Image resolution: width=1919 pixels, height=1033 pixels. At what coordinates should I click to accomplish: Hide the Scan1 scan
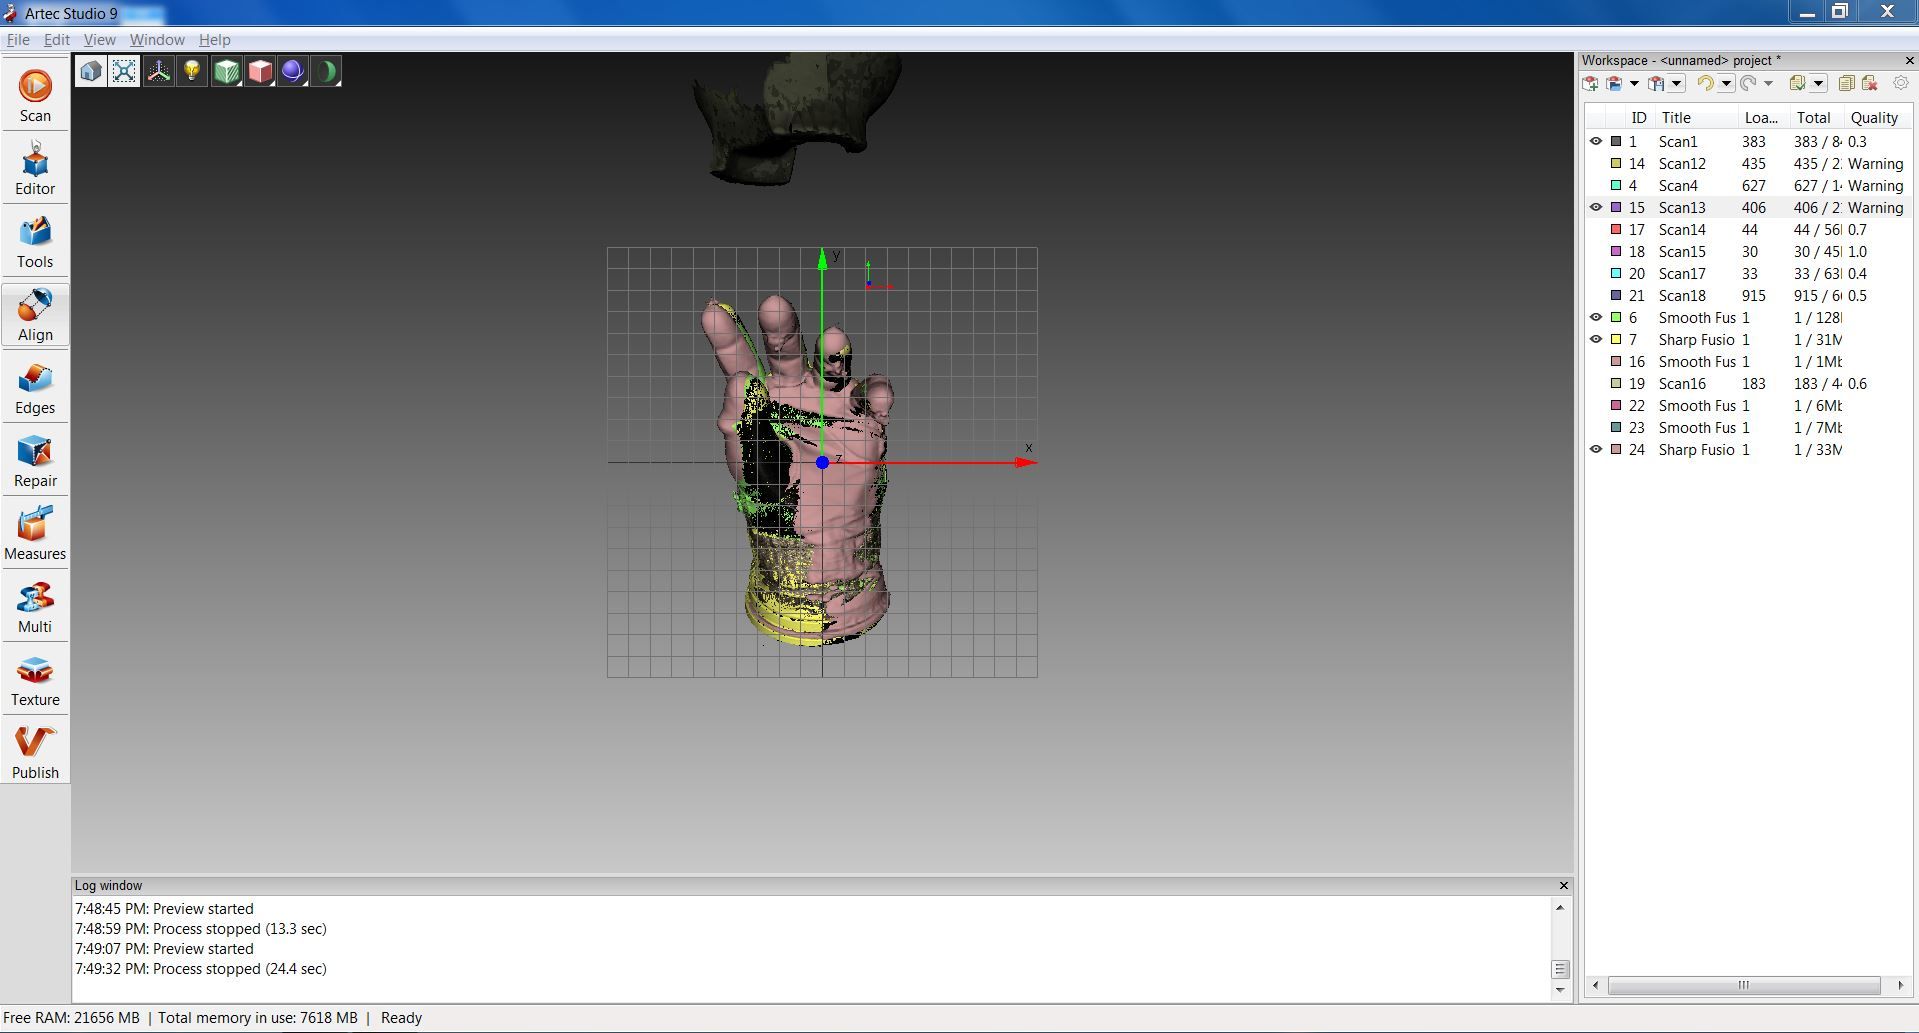(x=1596, y=141)
